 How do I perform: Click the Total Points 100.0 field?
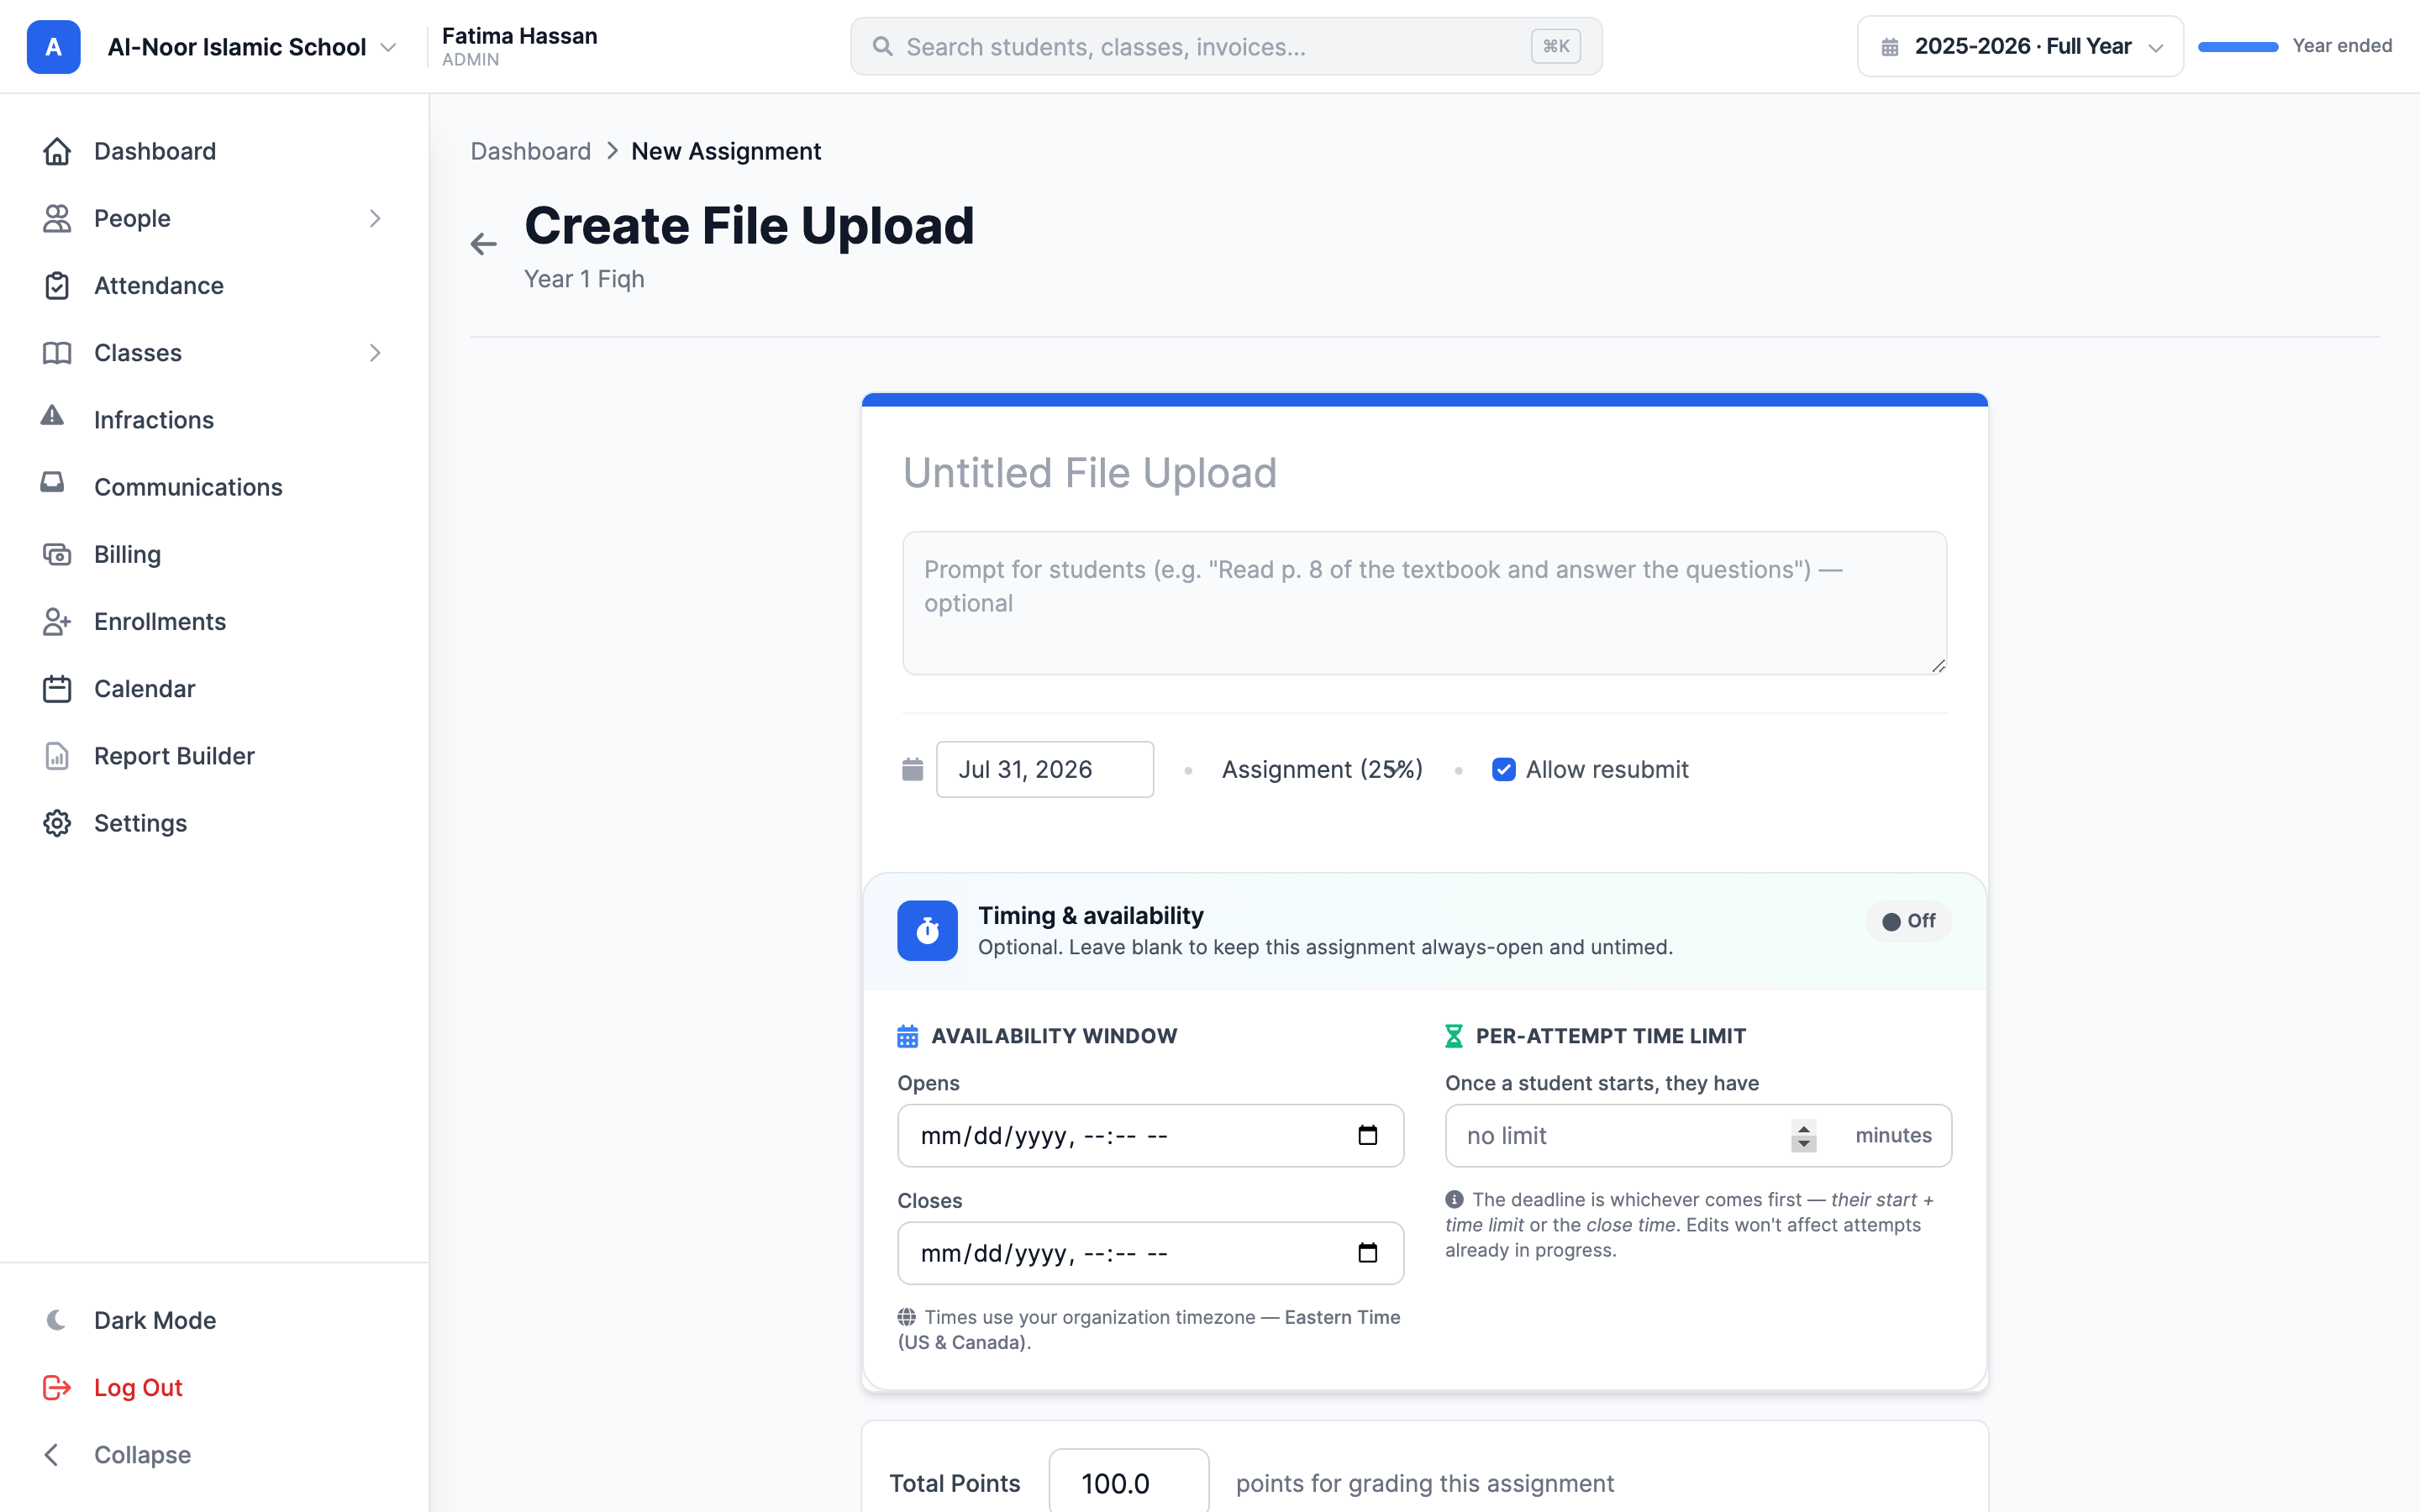tap(1129, 1482)
